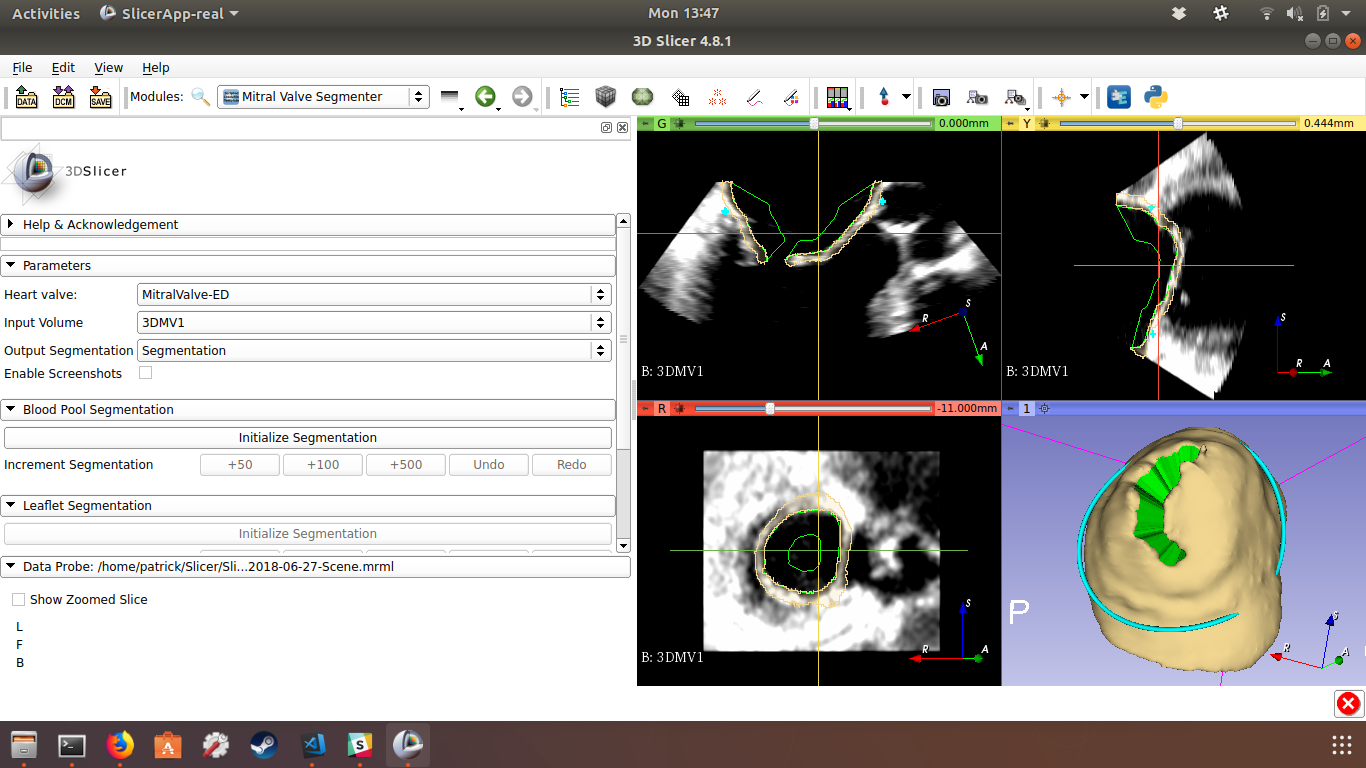Click the SAVE scene icon
1366x768 pixels.
(100, 97)
